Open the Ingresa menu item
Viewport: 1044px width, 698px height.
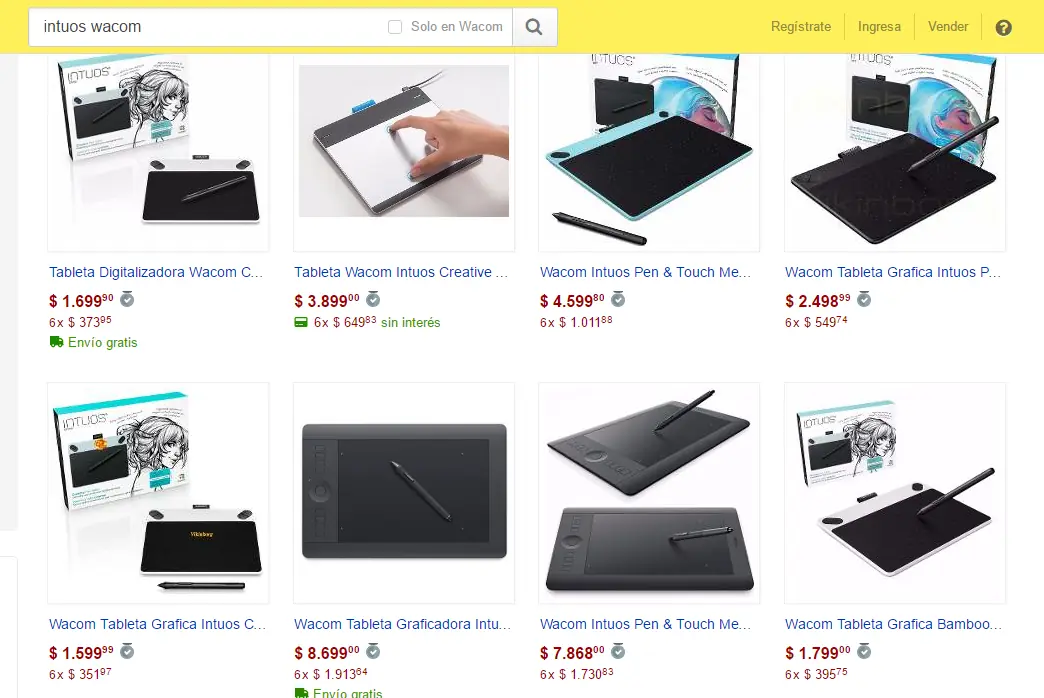(879, 27)
